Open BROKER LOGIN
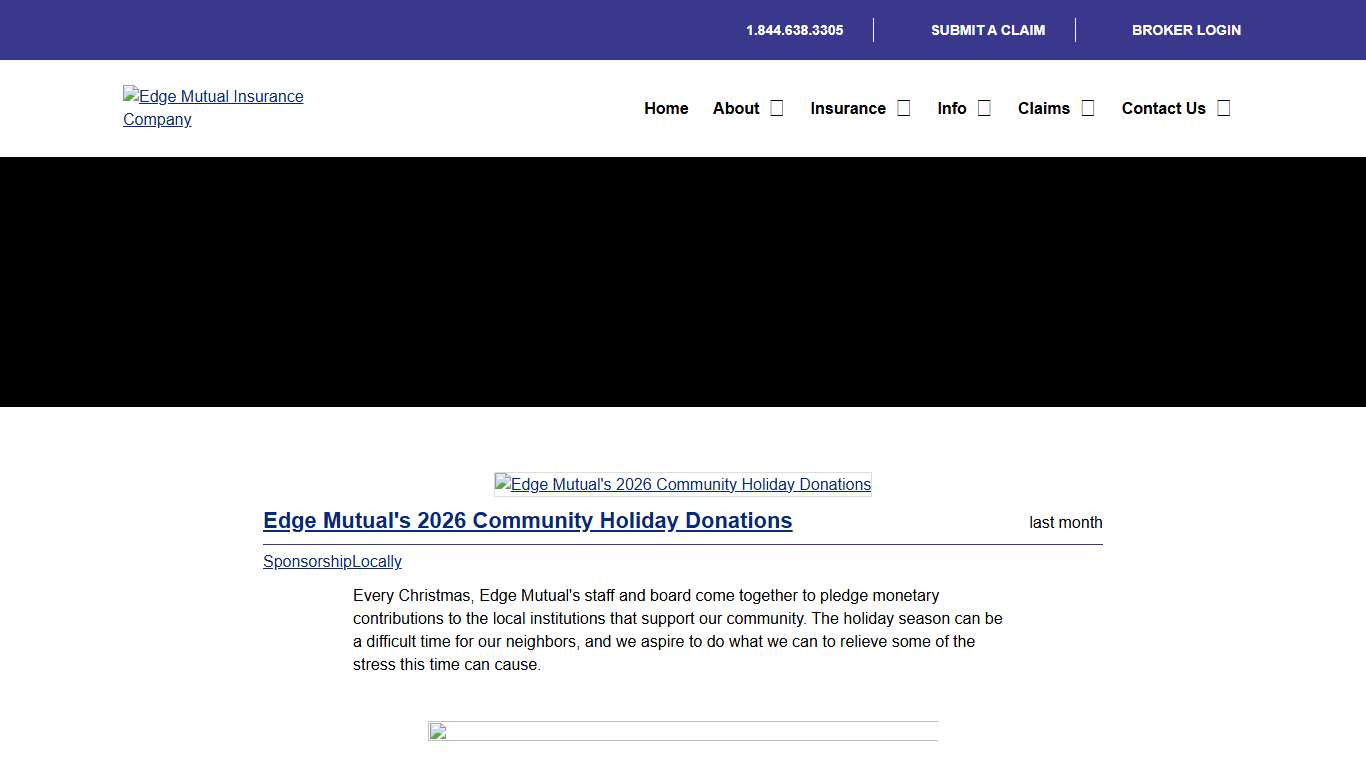The width and height of the screenshot is (1366, 768). (1186, 30)
